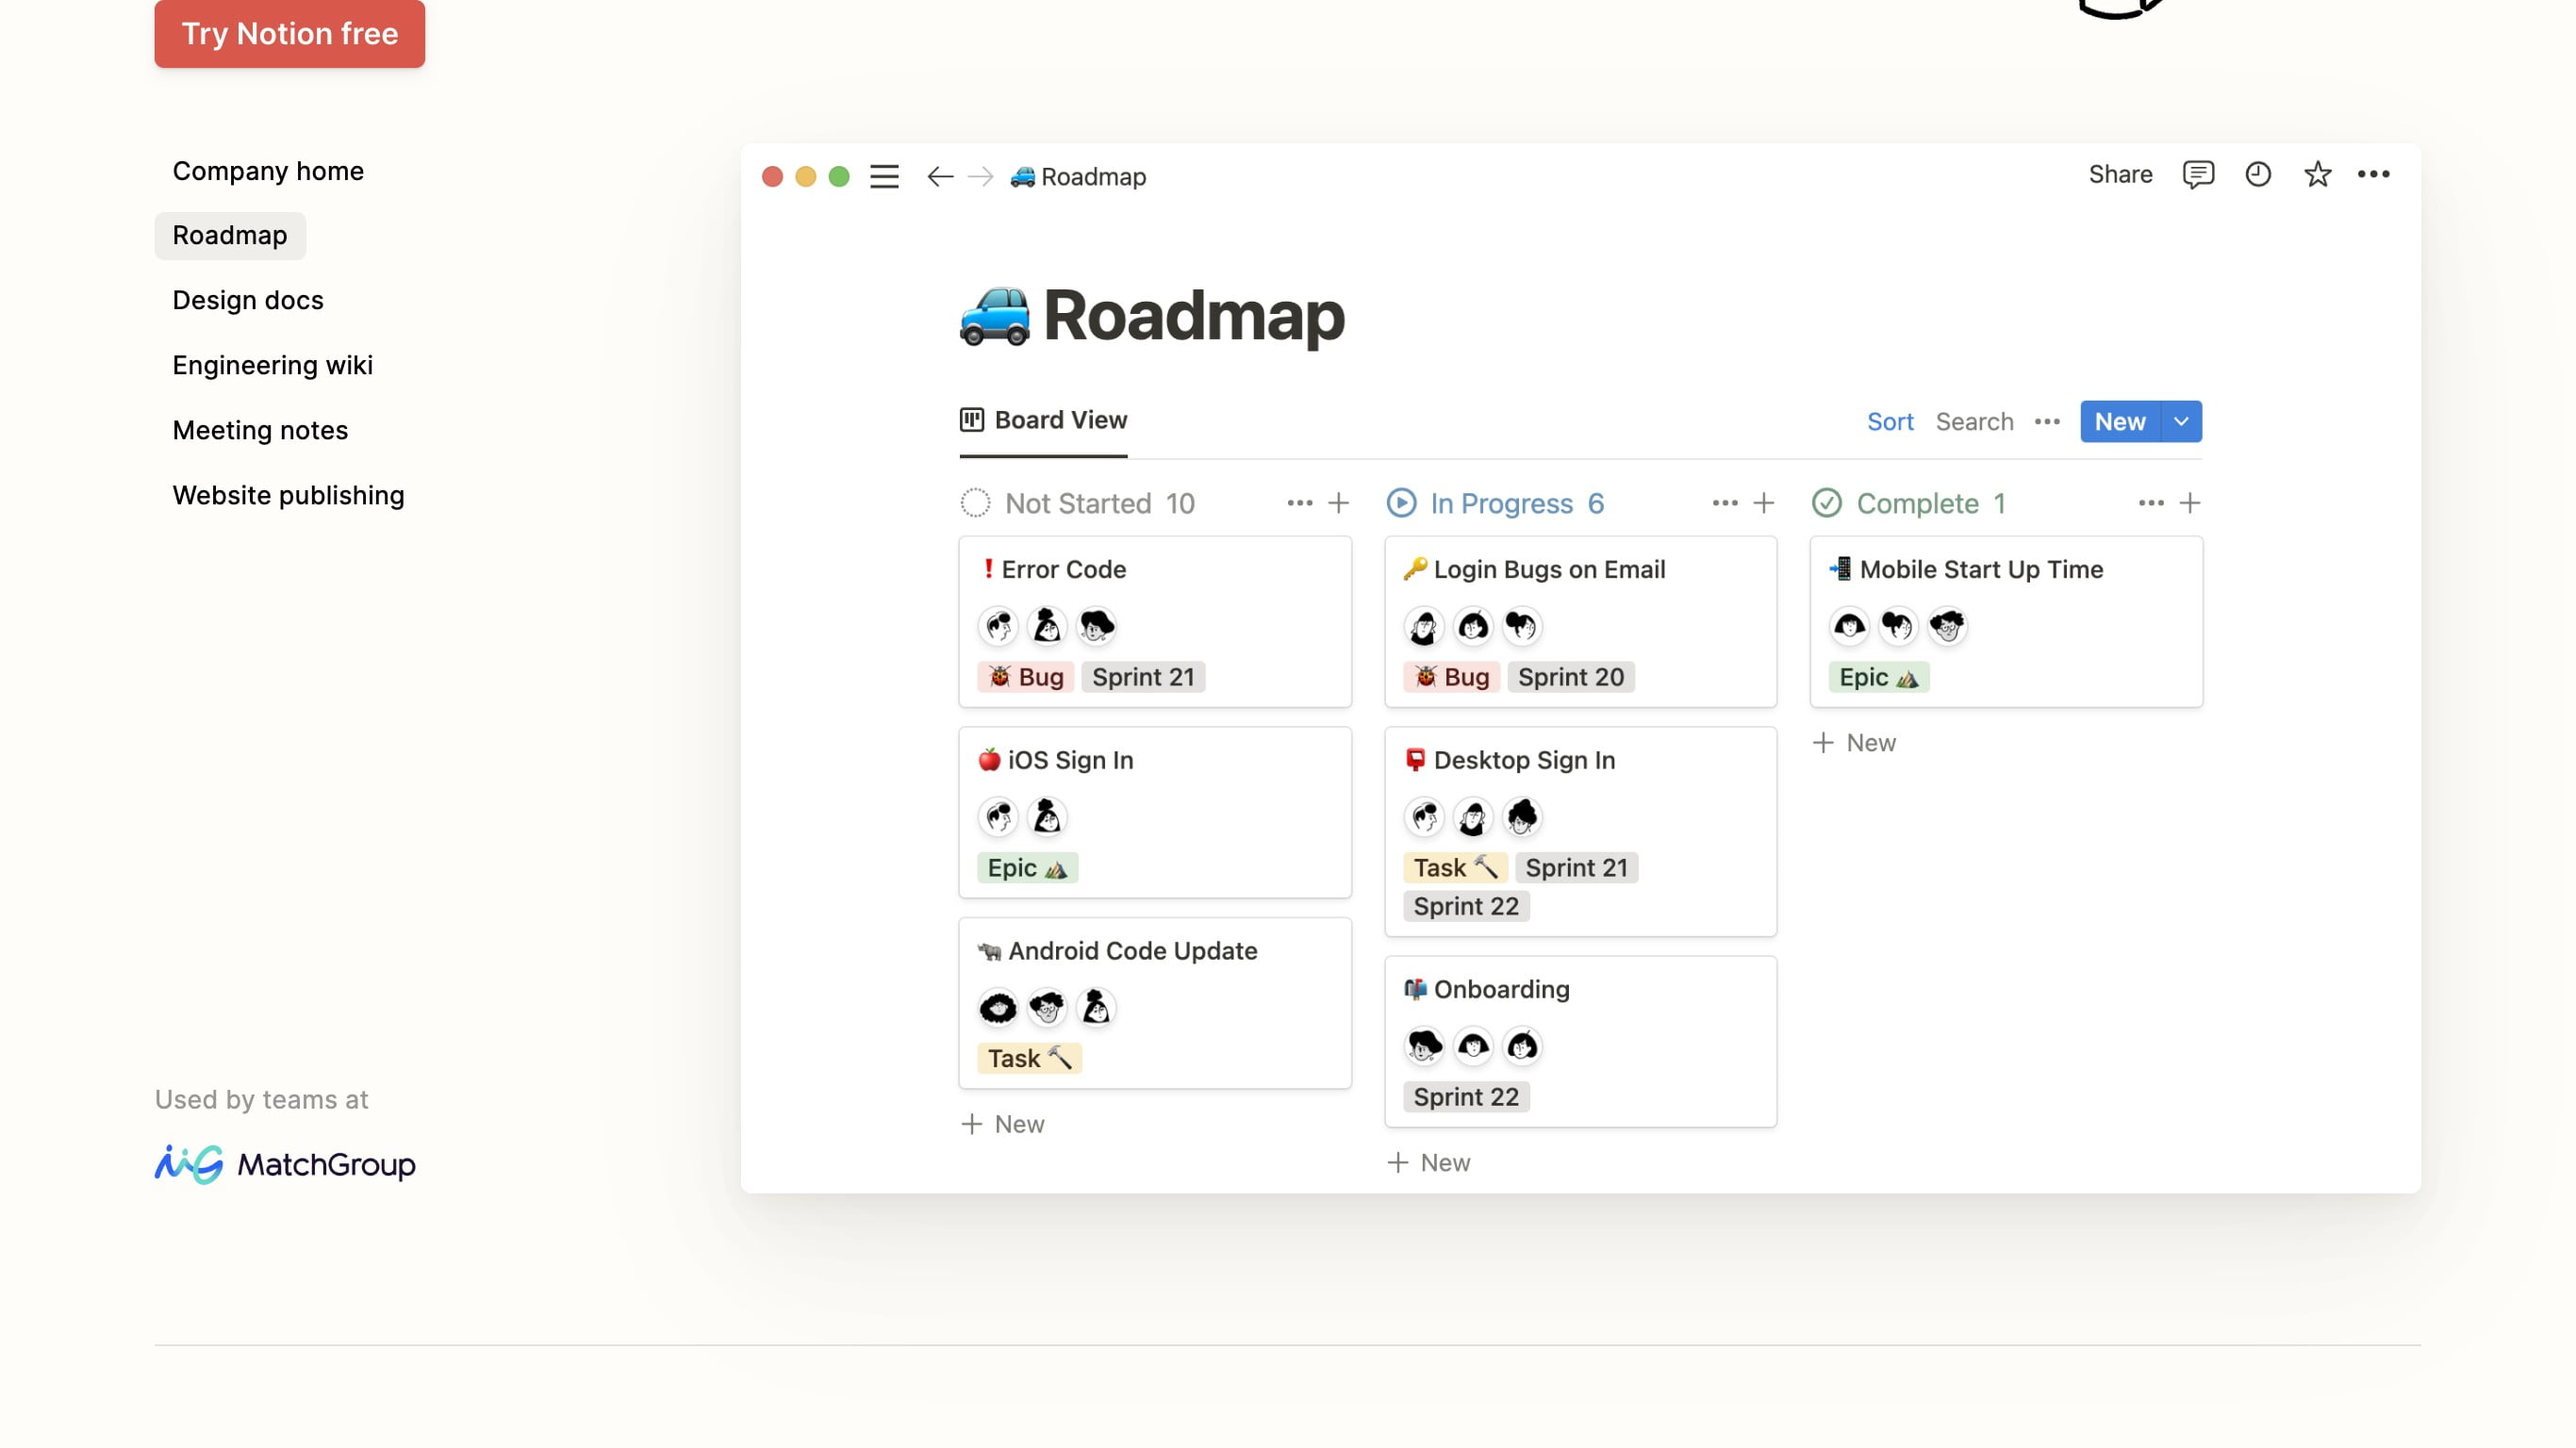
Task: Select Design docs in the sidebar
Action: click(248, 300)
